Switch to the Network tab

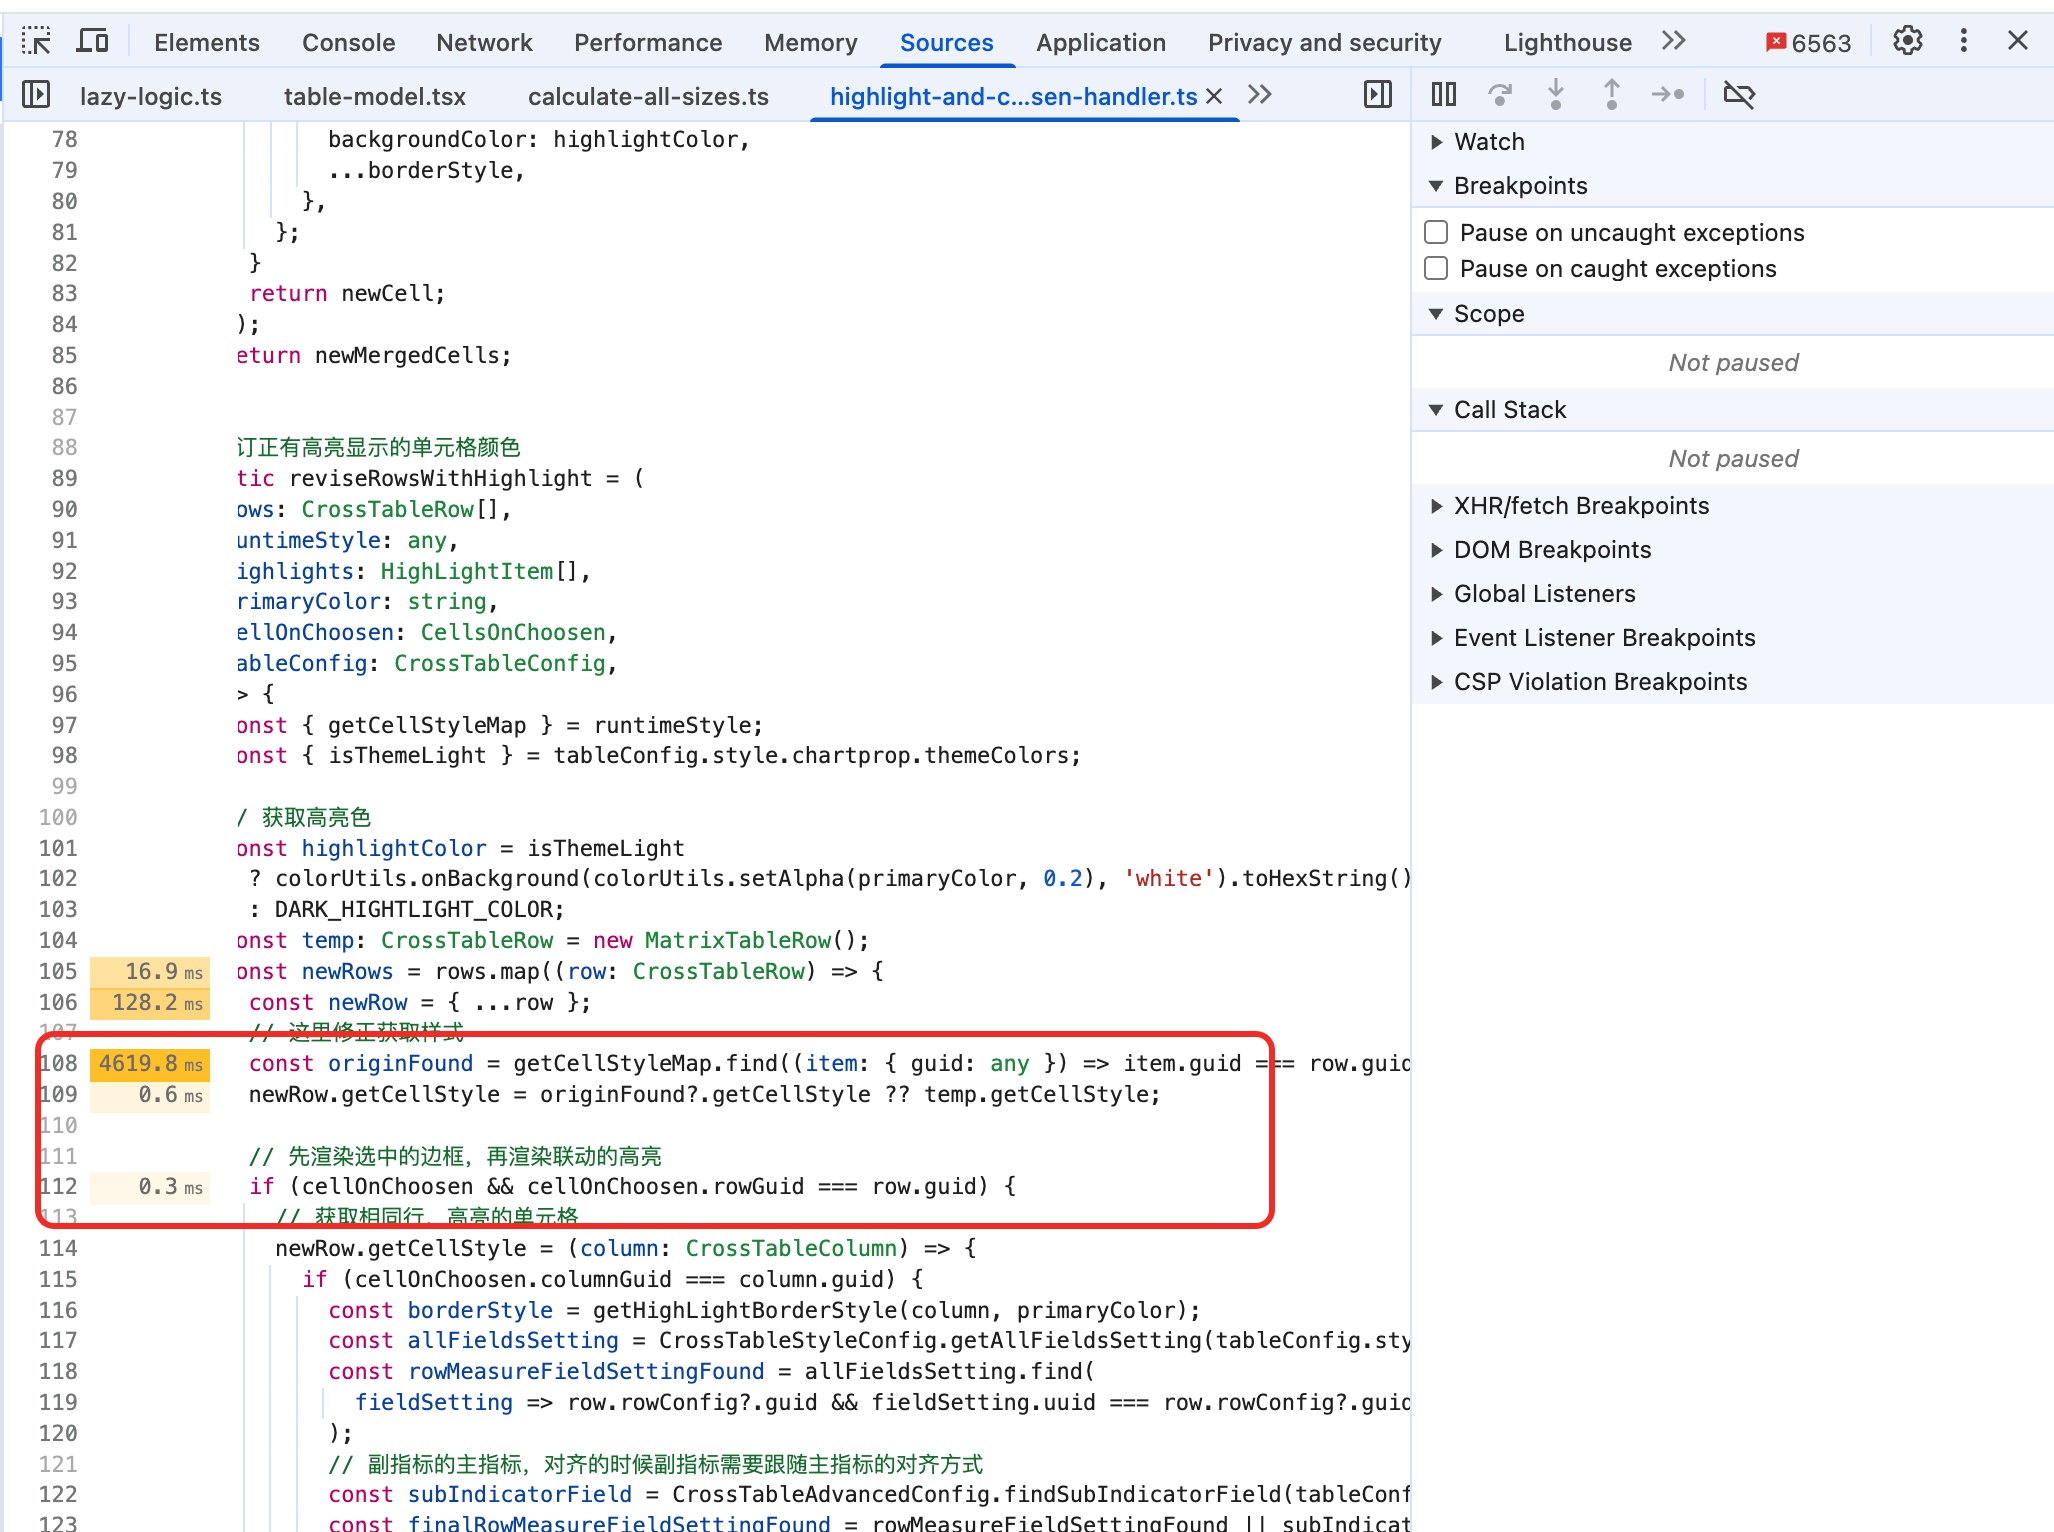tap(484, 42)
